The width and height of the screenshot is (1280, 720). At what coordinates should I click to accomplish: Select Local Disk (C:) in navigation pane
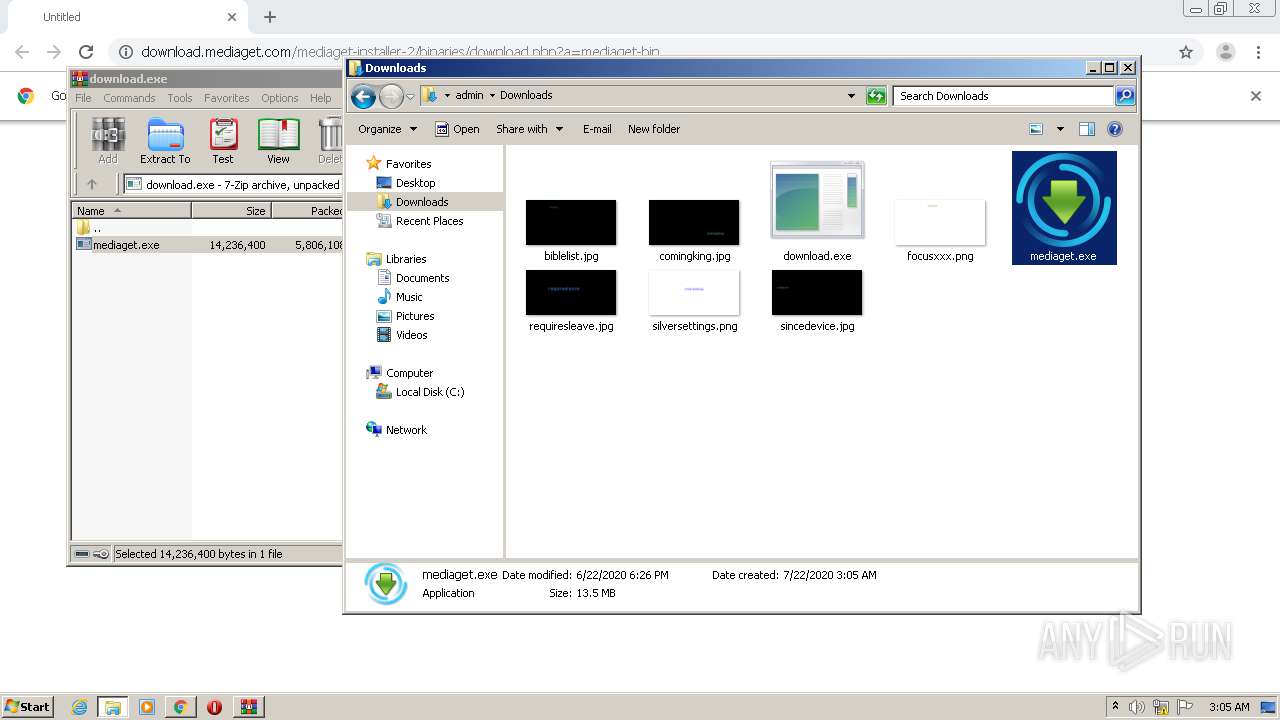click(421, 392)
